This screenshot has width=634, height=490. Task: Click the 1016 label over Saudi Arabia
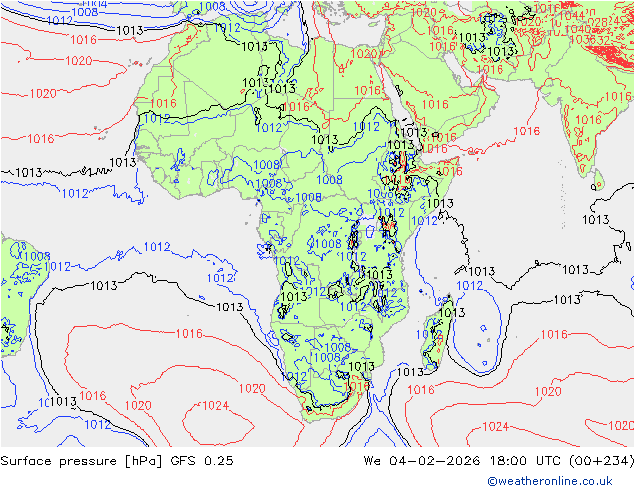coord(435,105)
